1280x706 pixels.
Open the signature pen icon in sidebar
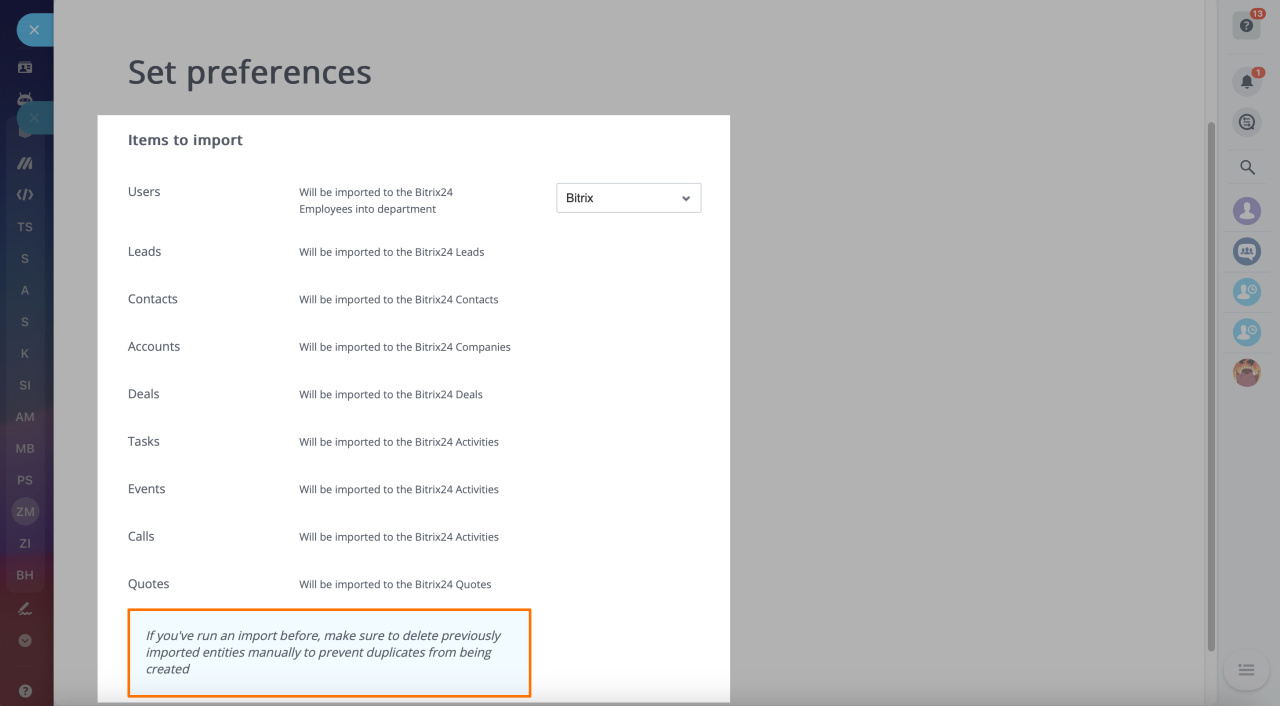pyautogui.click(x=25, y=608)
